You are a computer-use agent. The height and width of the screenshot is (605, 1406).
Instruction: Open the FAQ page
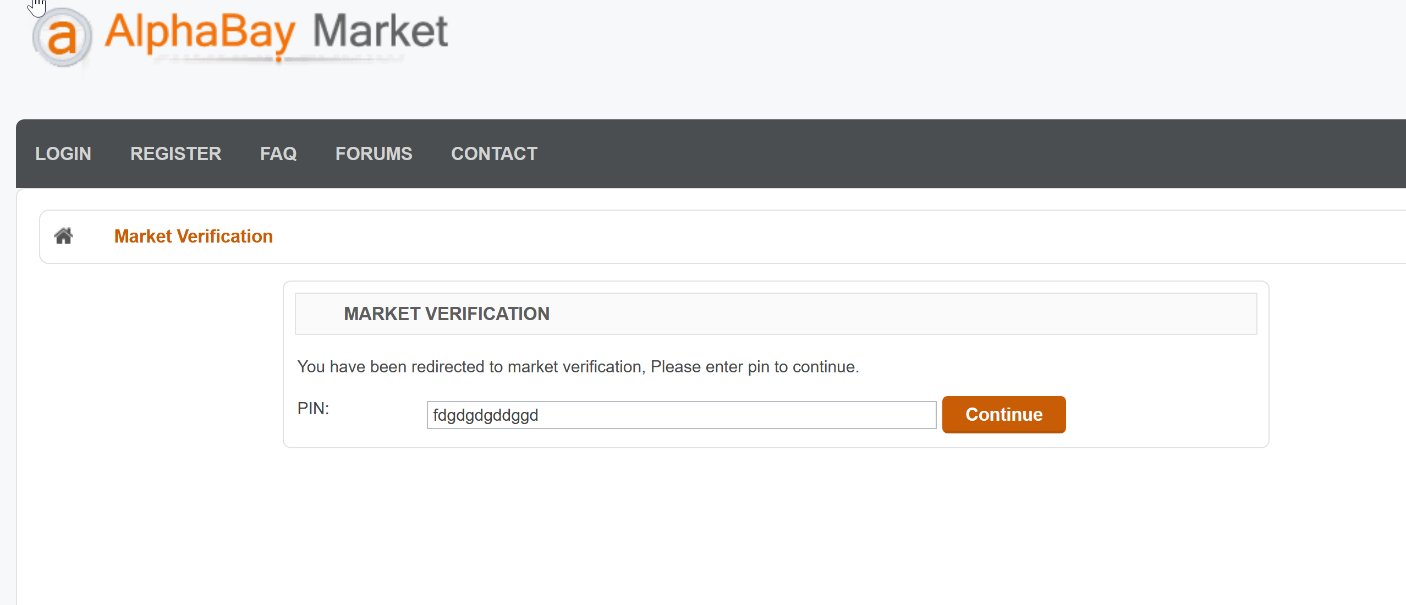point(278,154)
